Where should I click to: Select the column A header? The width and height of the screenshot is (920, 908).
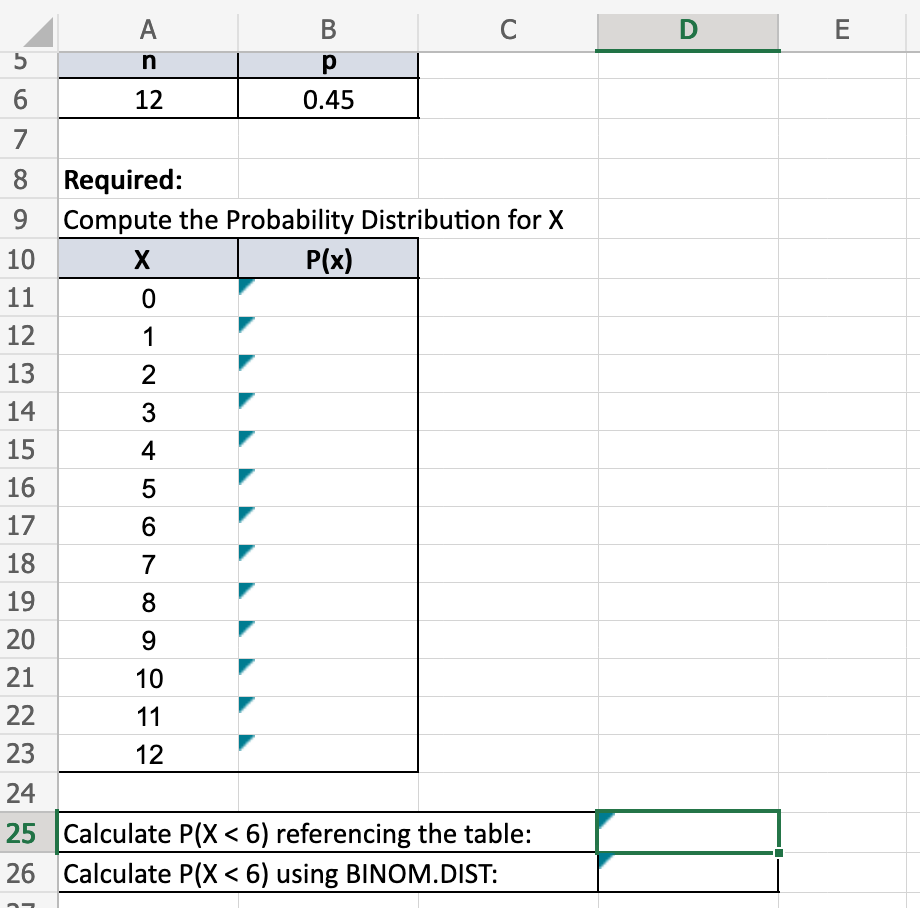(148, 30)
